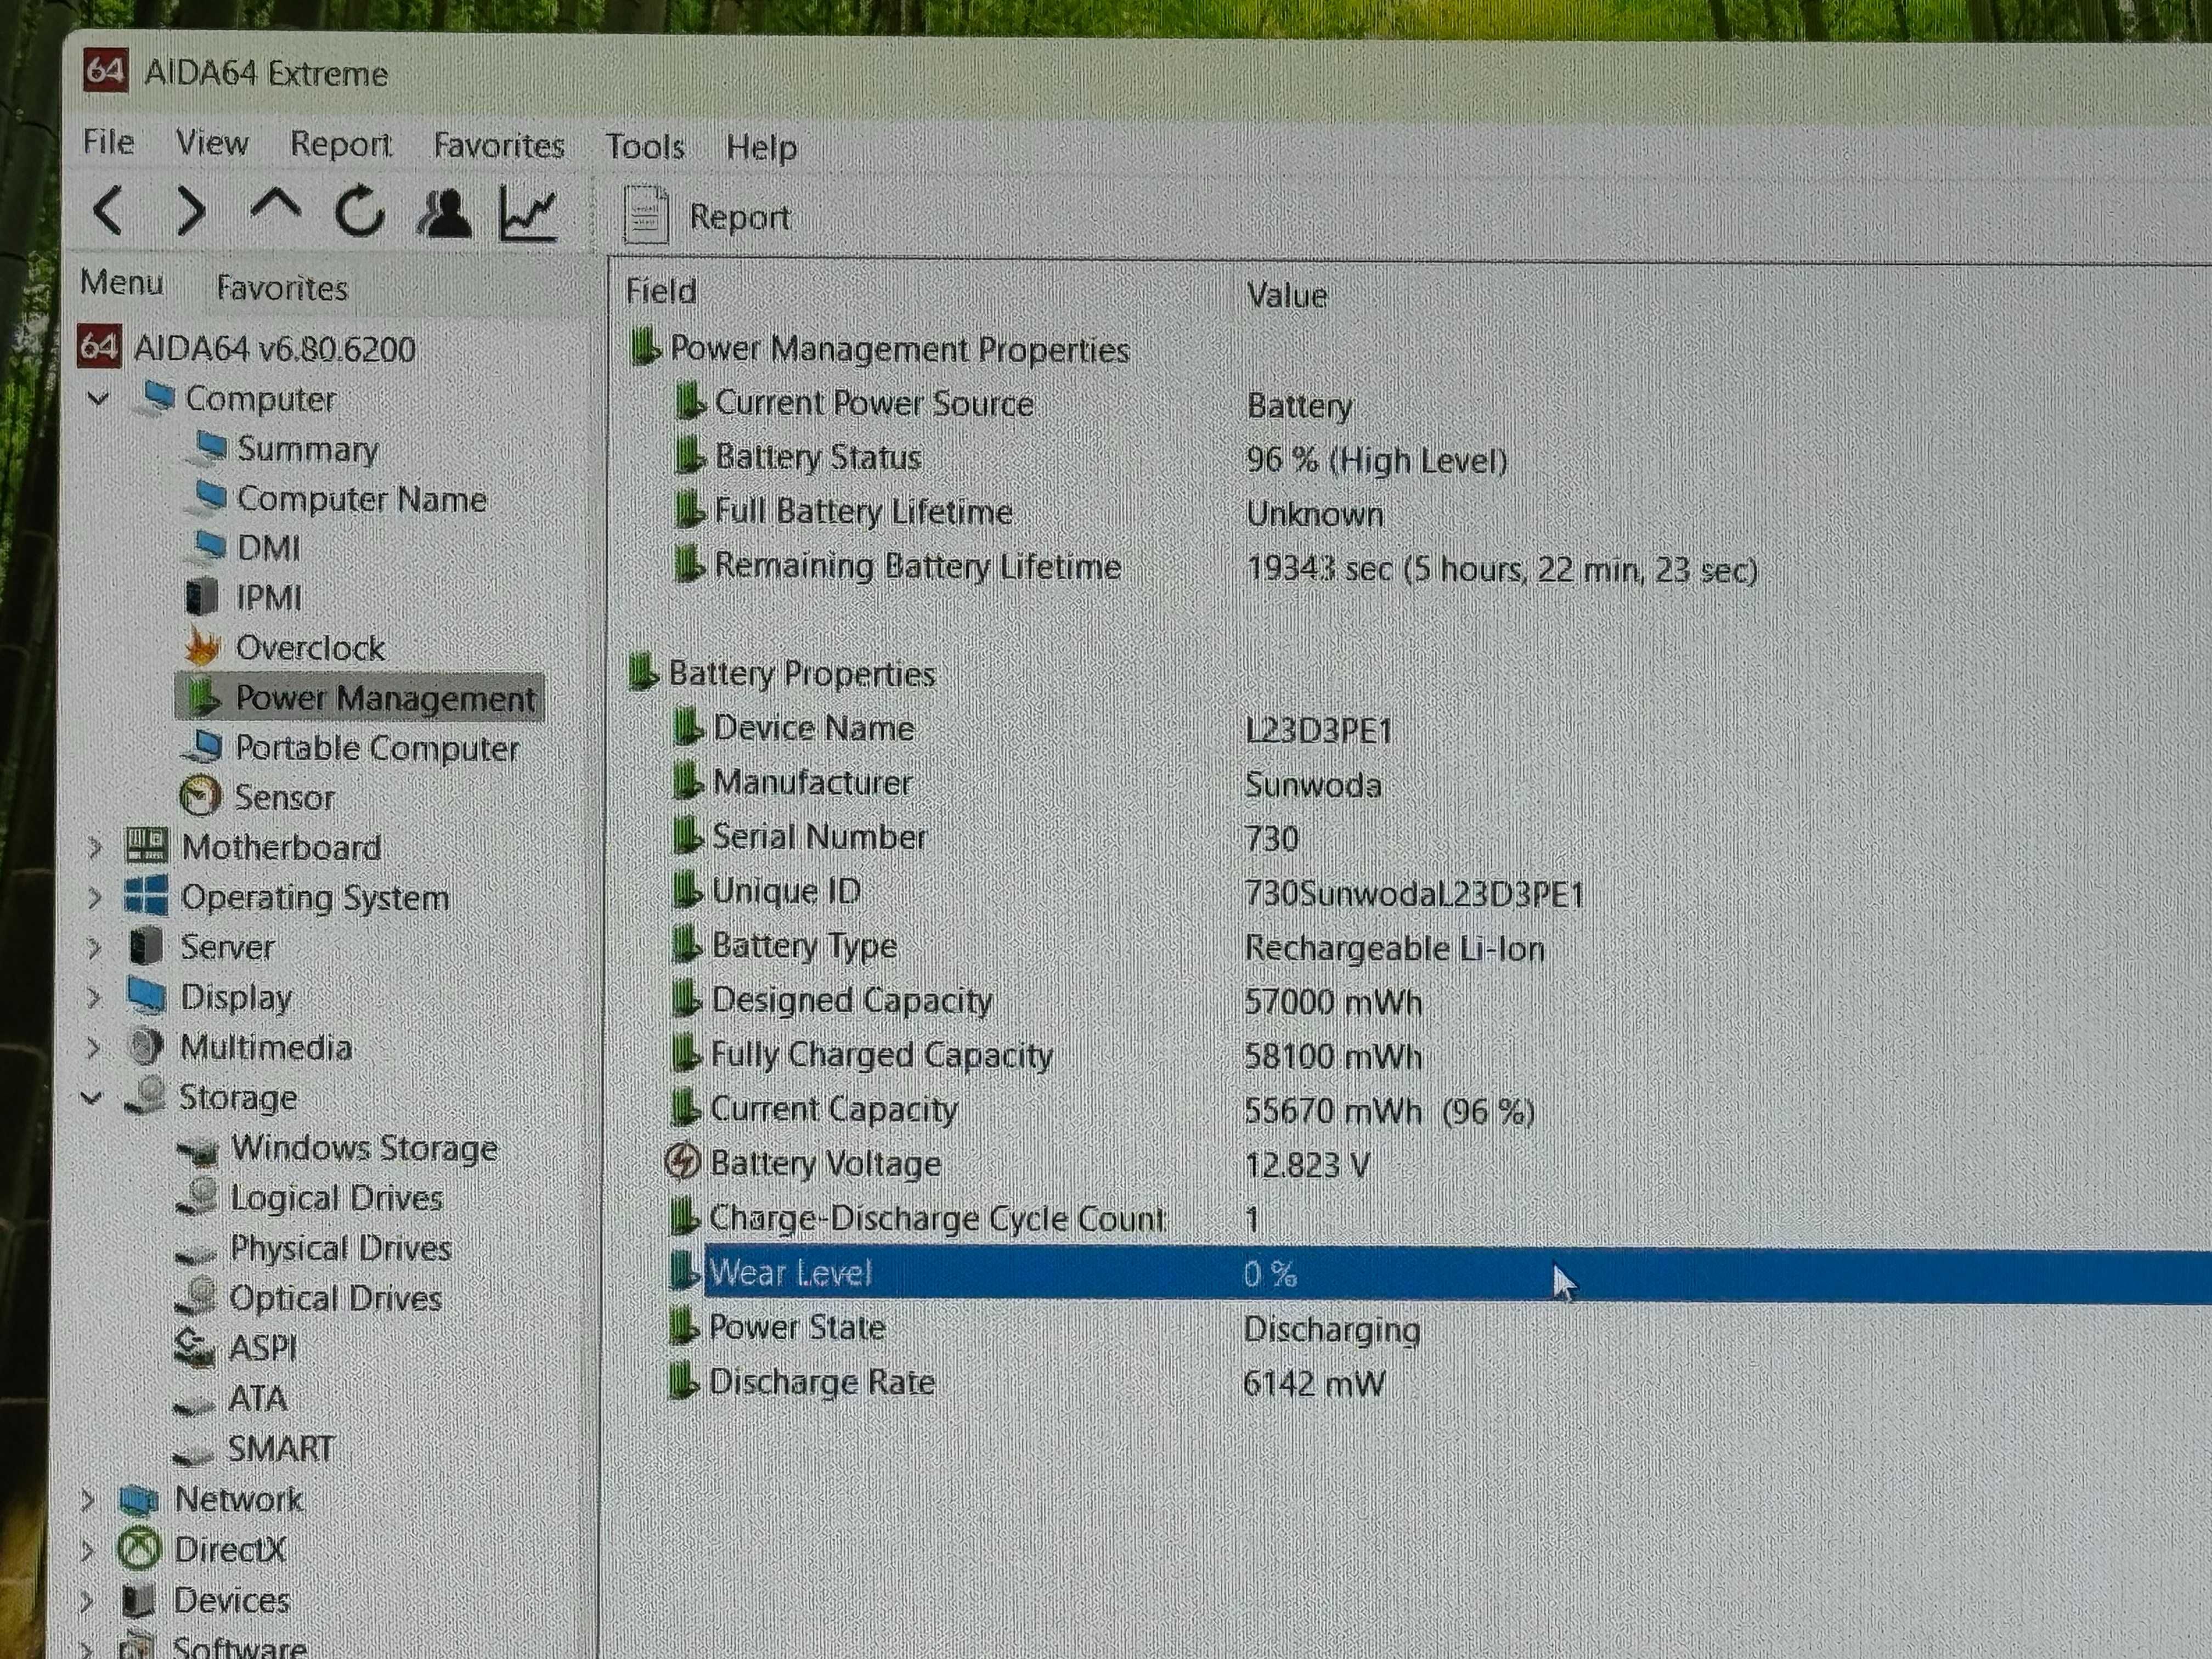Open the user manage icon in toolbar
Screen dimensions: 2212x1659
pos(444,213)
